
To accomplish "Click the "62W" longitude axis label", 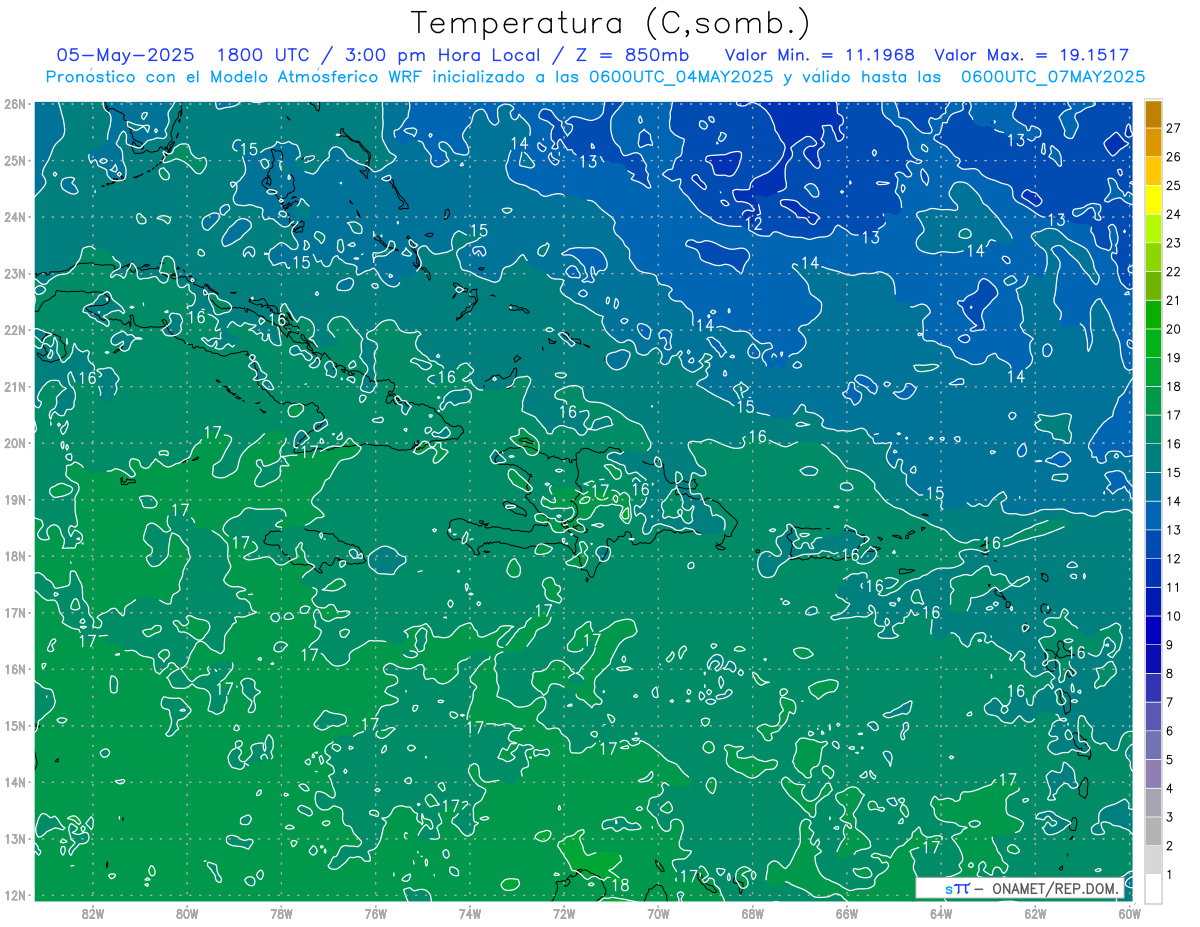I will click(x=1035, y=913).
